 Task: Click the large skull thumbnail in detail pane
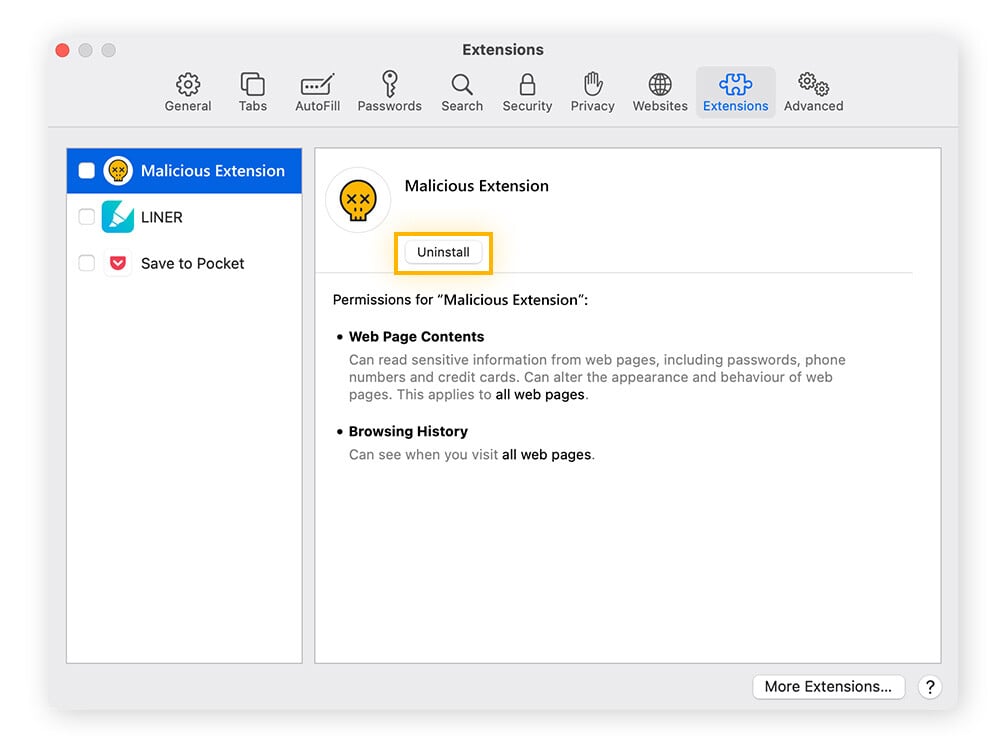(x=357, y=199)
